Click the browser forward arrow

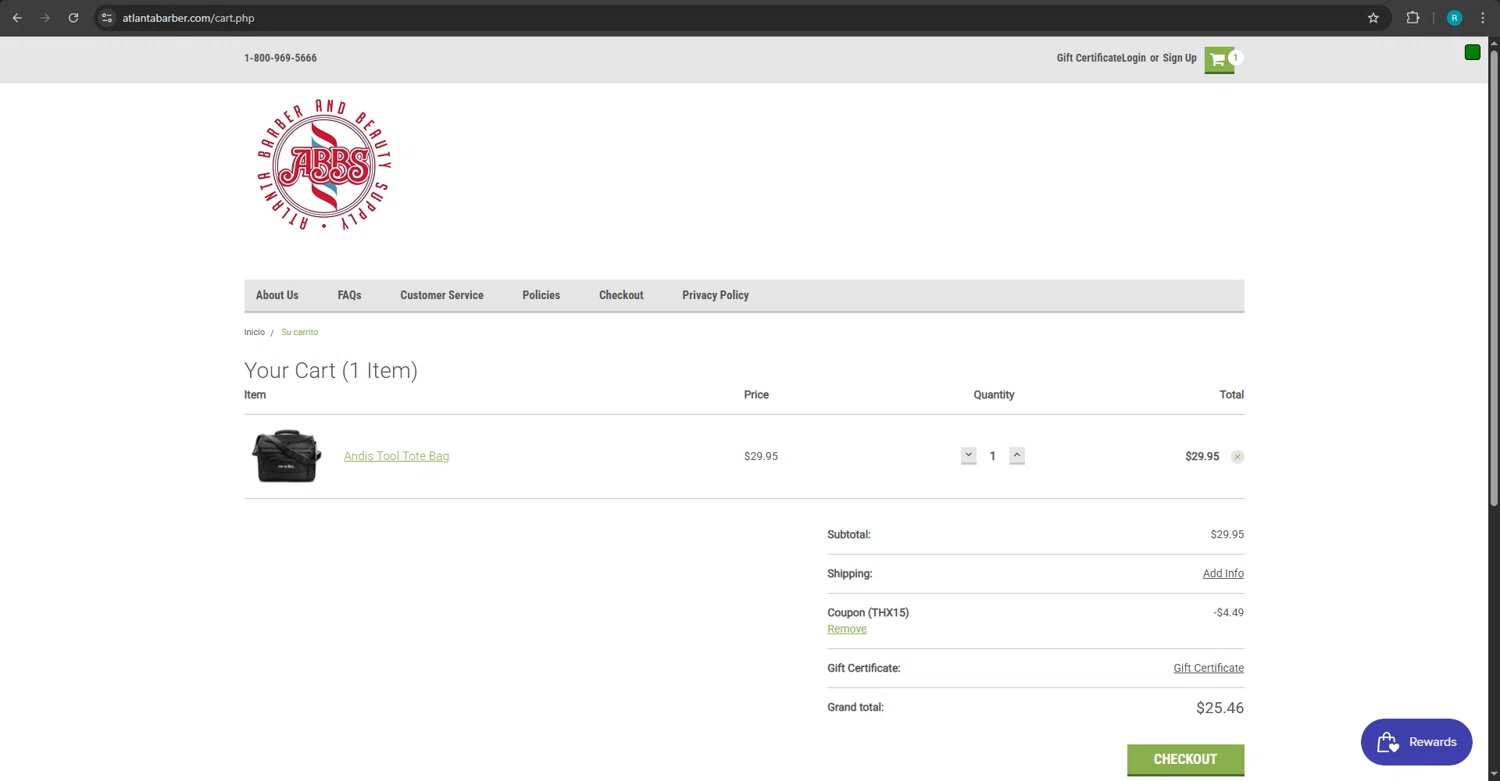45,18
